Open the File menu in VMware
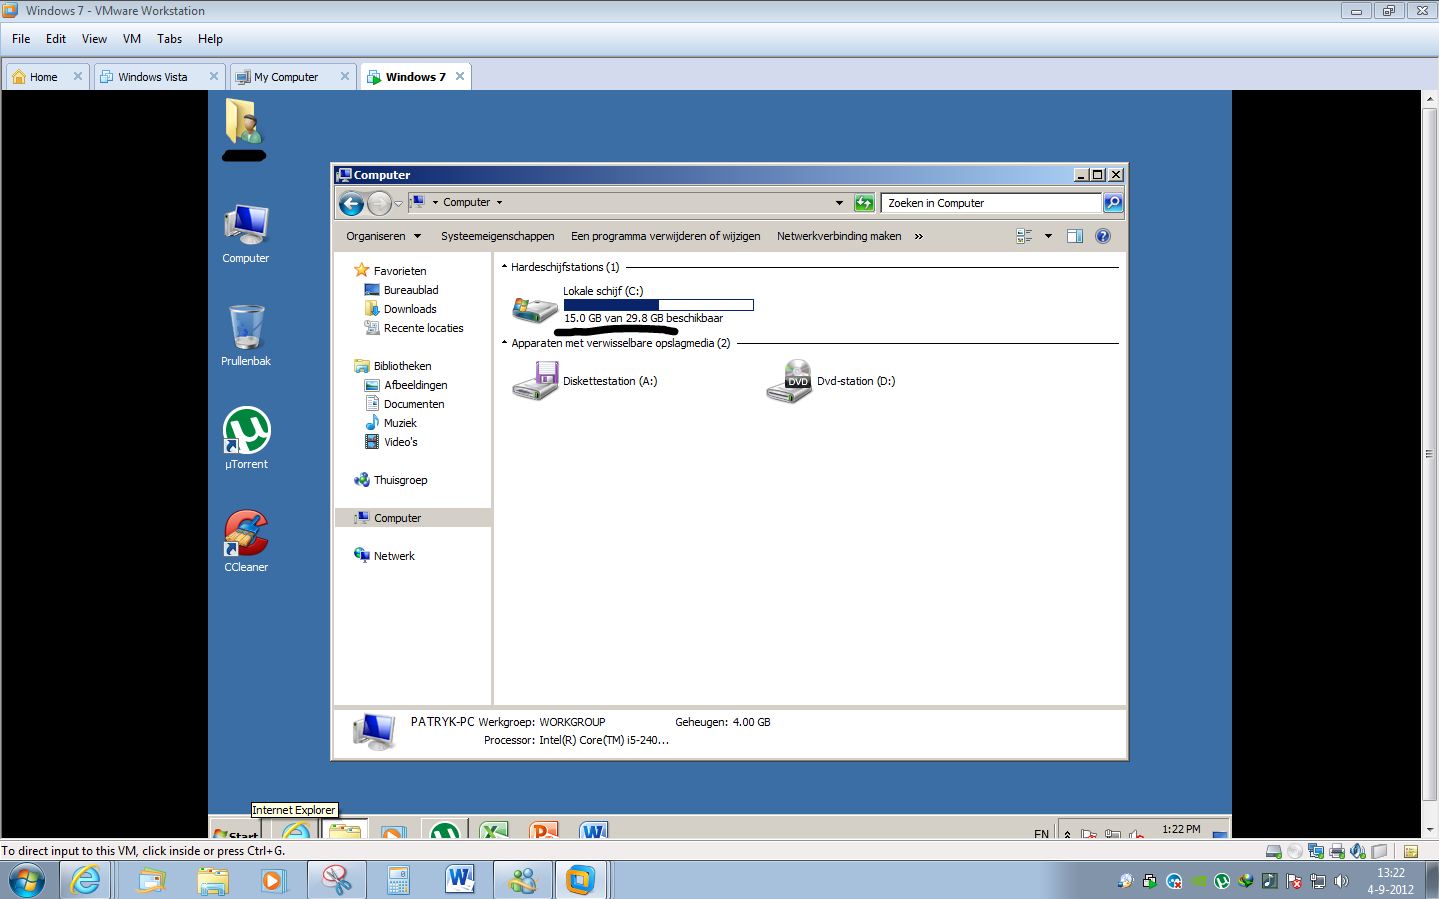The width and height of the screenshot is (1439, 899). (x=21, y=39)
